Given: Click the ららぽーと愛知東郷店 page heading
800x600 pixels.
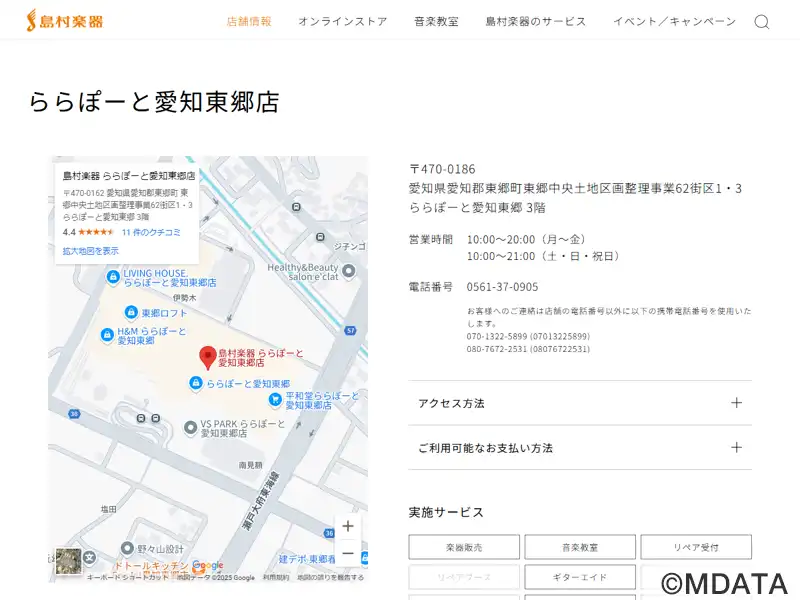Looking at the screenshot, I should pyautogui.click(x=154, y=102).
